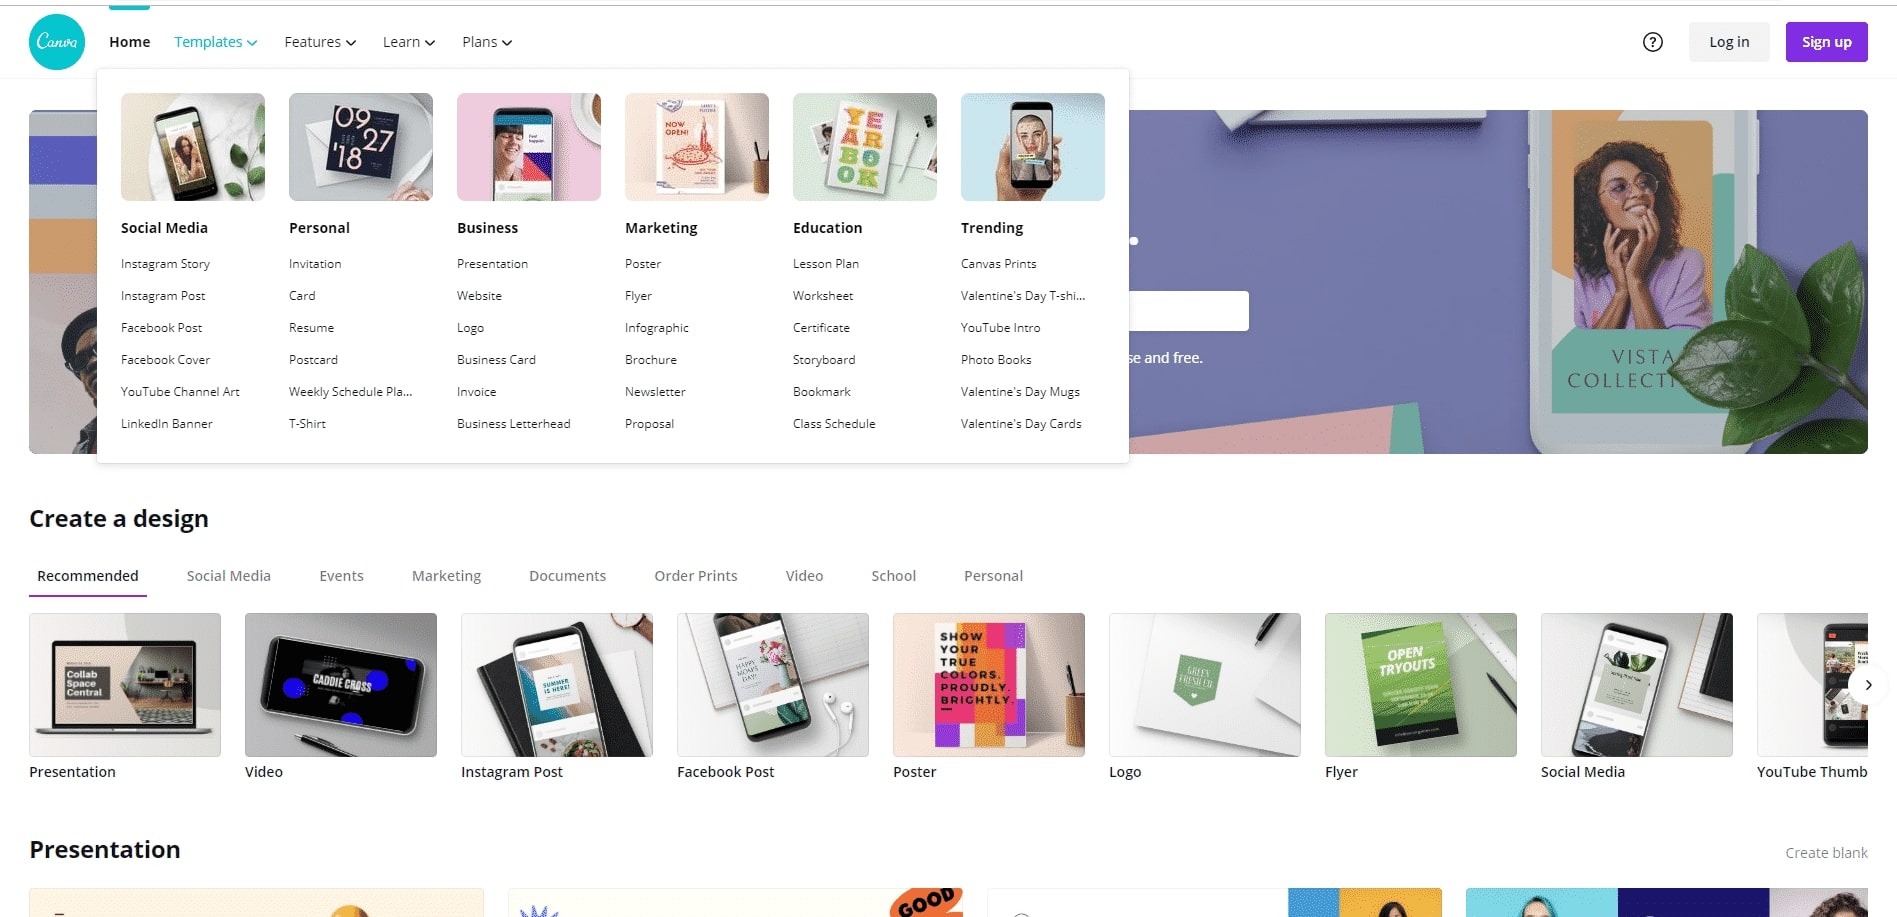
Task: Click the Log in button
Action: 1729,42
